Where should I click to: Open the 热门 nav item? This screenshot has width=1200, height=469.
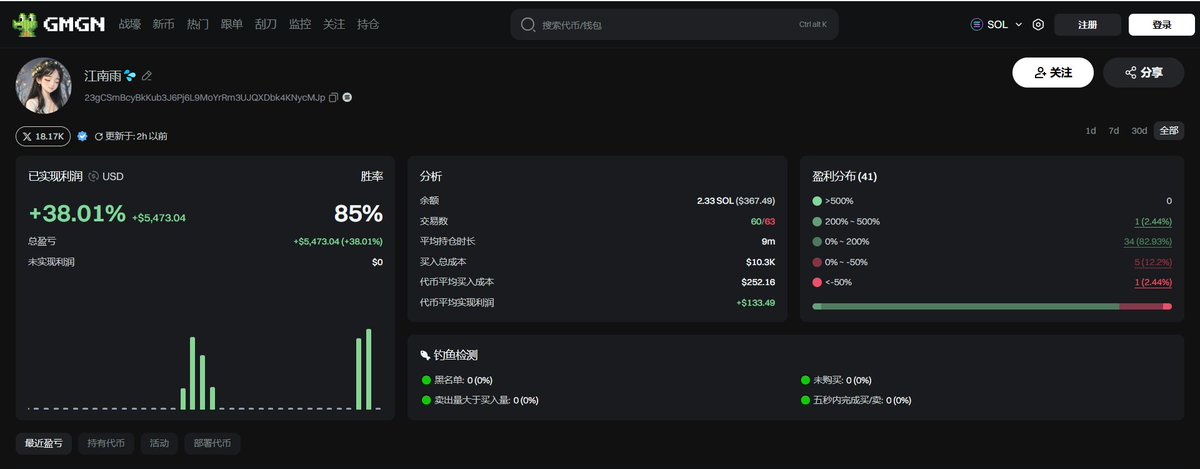coord(198,24)
